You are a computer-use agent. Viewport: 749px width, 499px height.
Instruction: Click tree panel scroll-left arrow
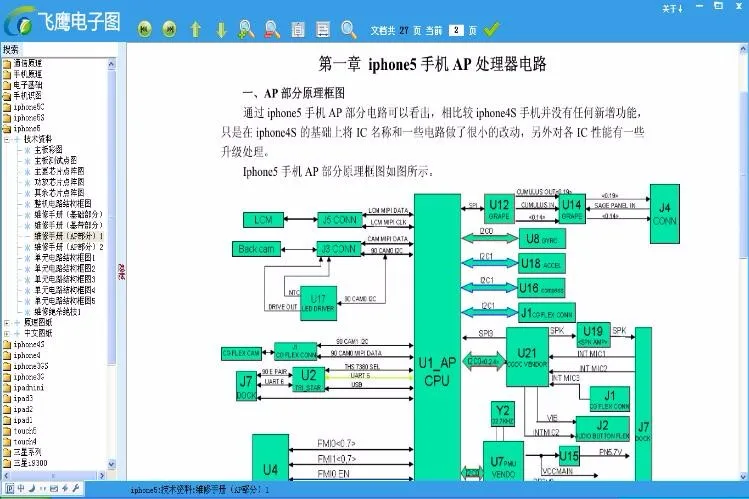tap(6, 476)
